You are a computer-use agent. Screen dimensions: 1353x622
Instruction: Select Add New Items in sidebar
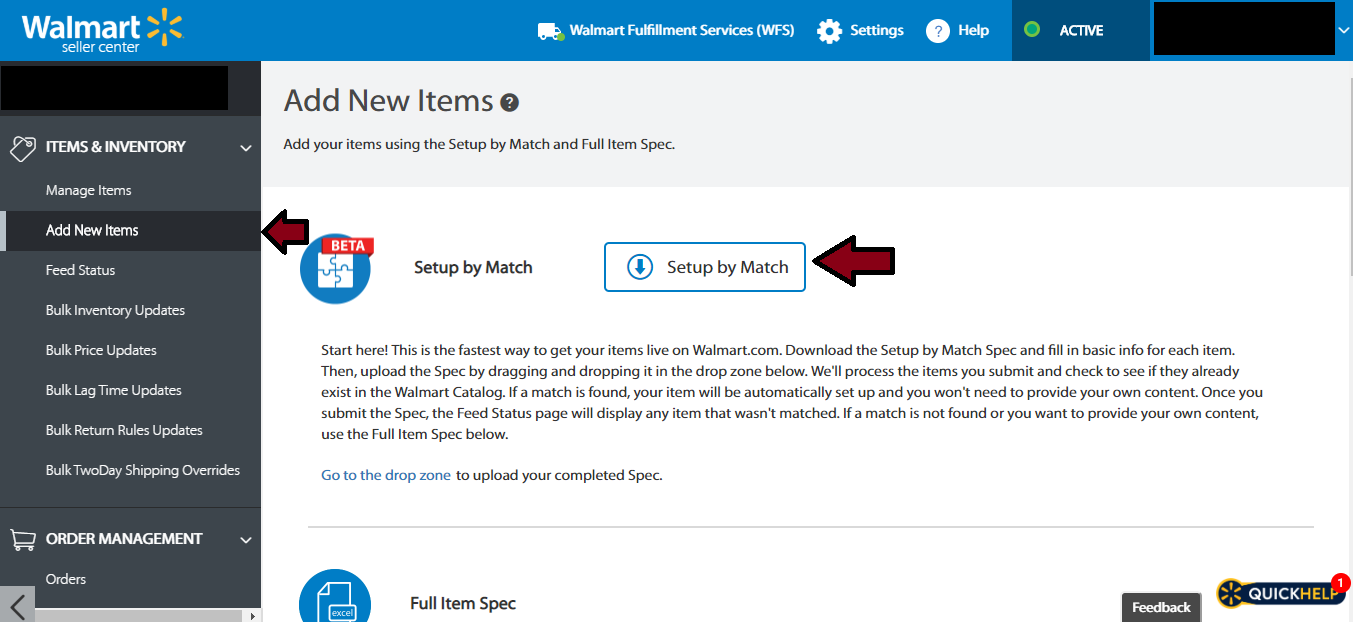pos(130,230)
